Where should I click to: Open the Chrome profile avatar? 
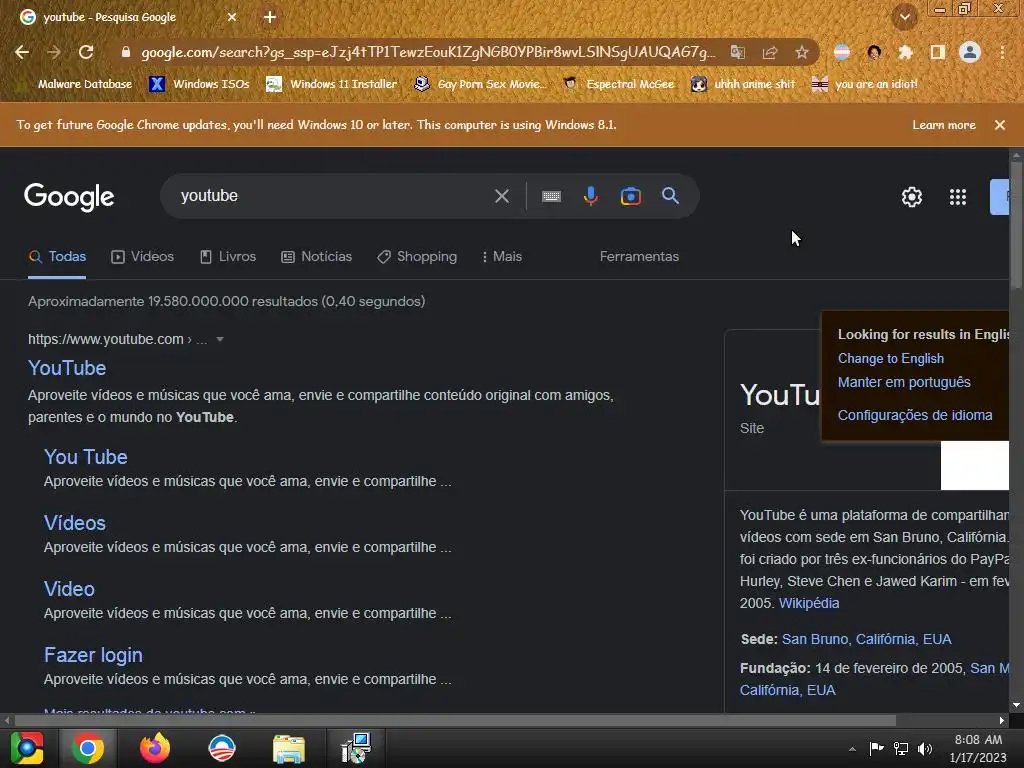pyautogui.click(x=970, y=52)
